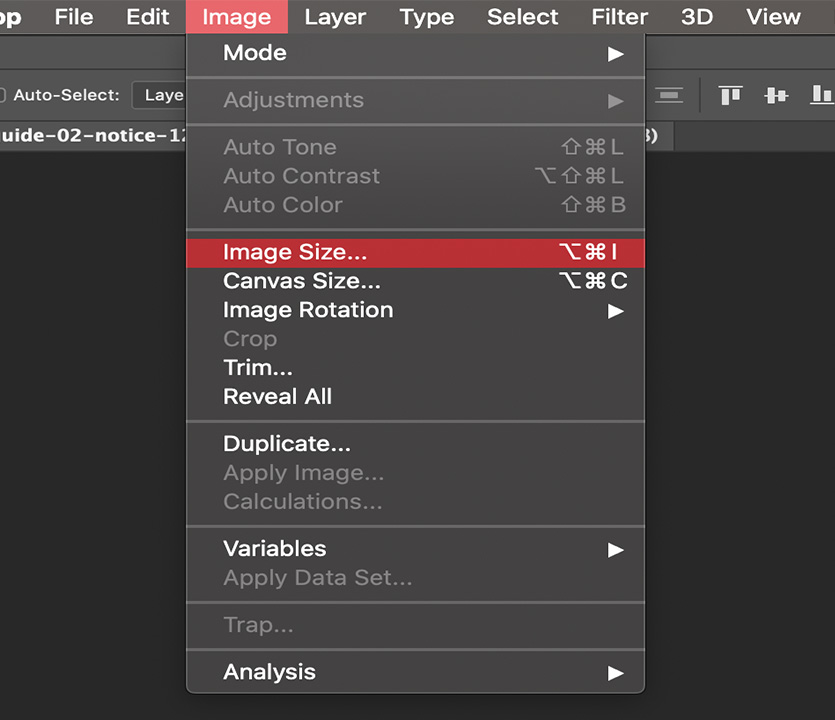Image resolution: width=835 pixels, height=720 pixels.
Task: Click the align vertical centers icon
Action: (x=776, y=95)
